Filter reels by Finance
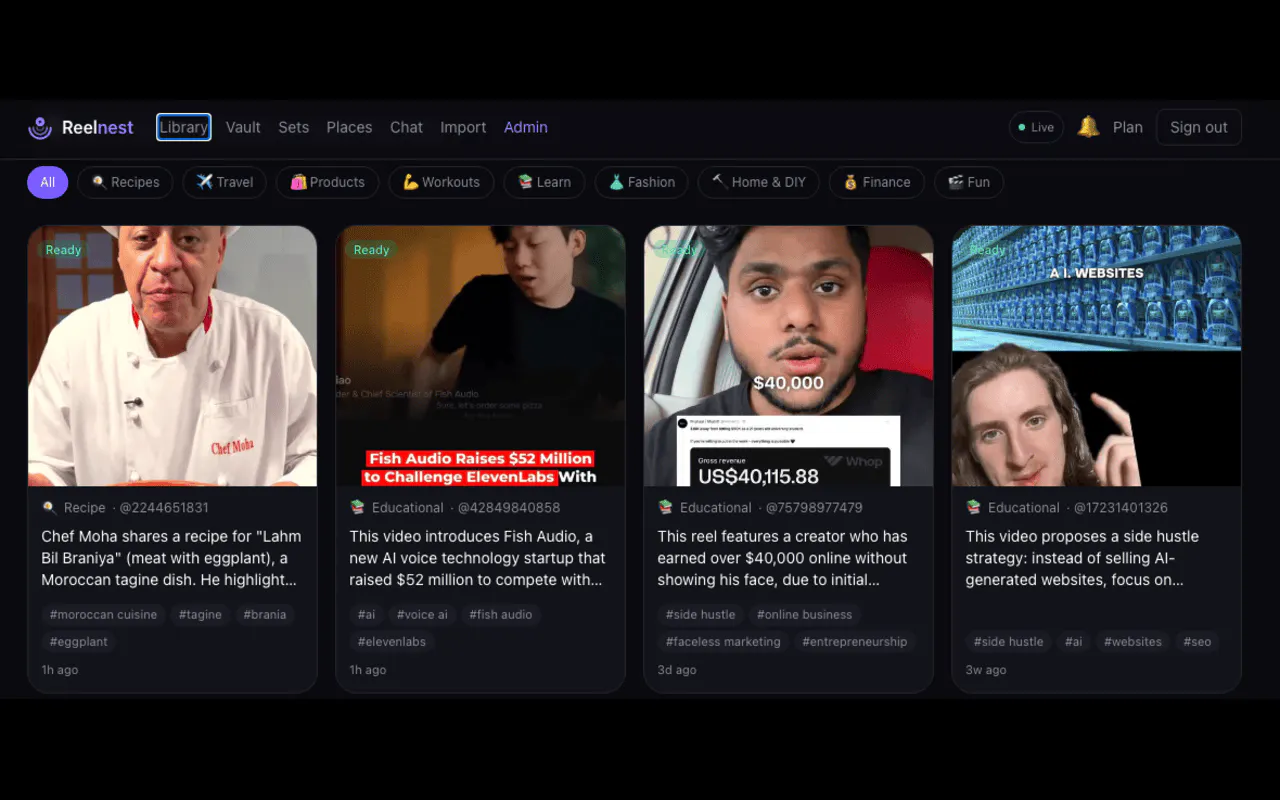The width and height of the screenshot is (1280, 800). [x=876, y=182]
